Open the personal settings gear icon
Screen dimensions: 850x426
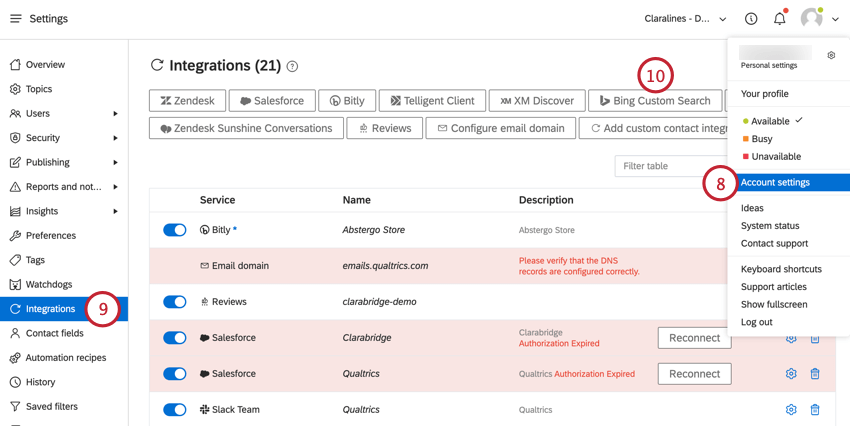coord(831,55)
